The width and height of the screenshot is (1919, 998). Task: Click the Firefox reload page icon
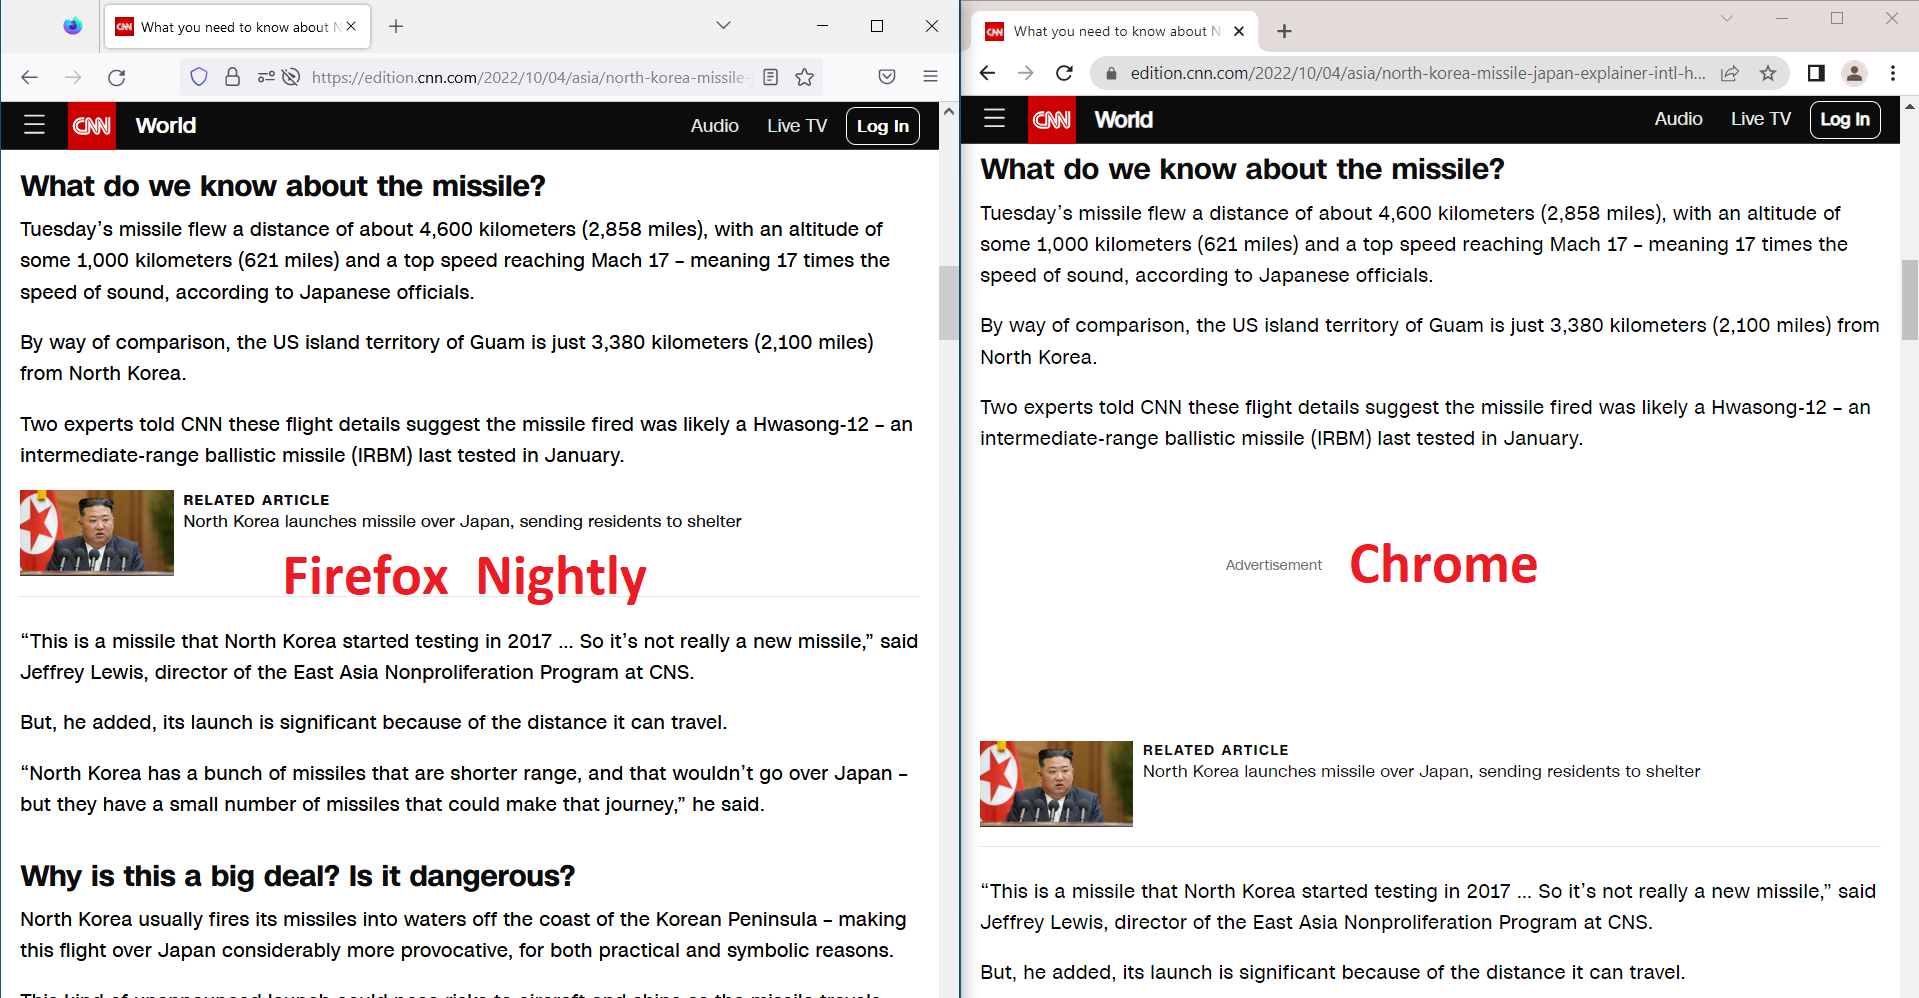116,77
